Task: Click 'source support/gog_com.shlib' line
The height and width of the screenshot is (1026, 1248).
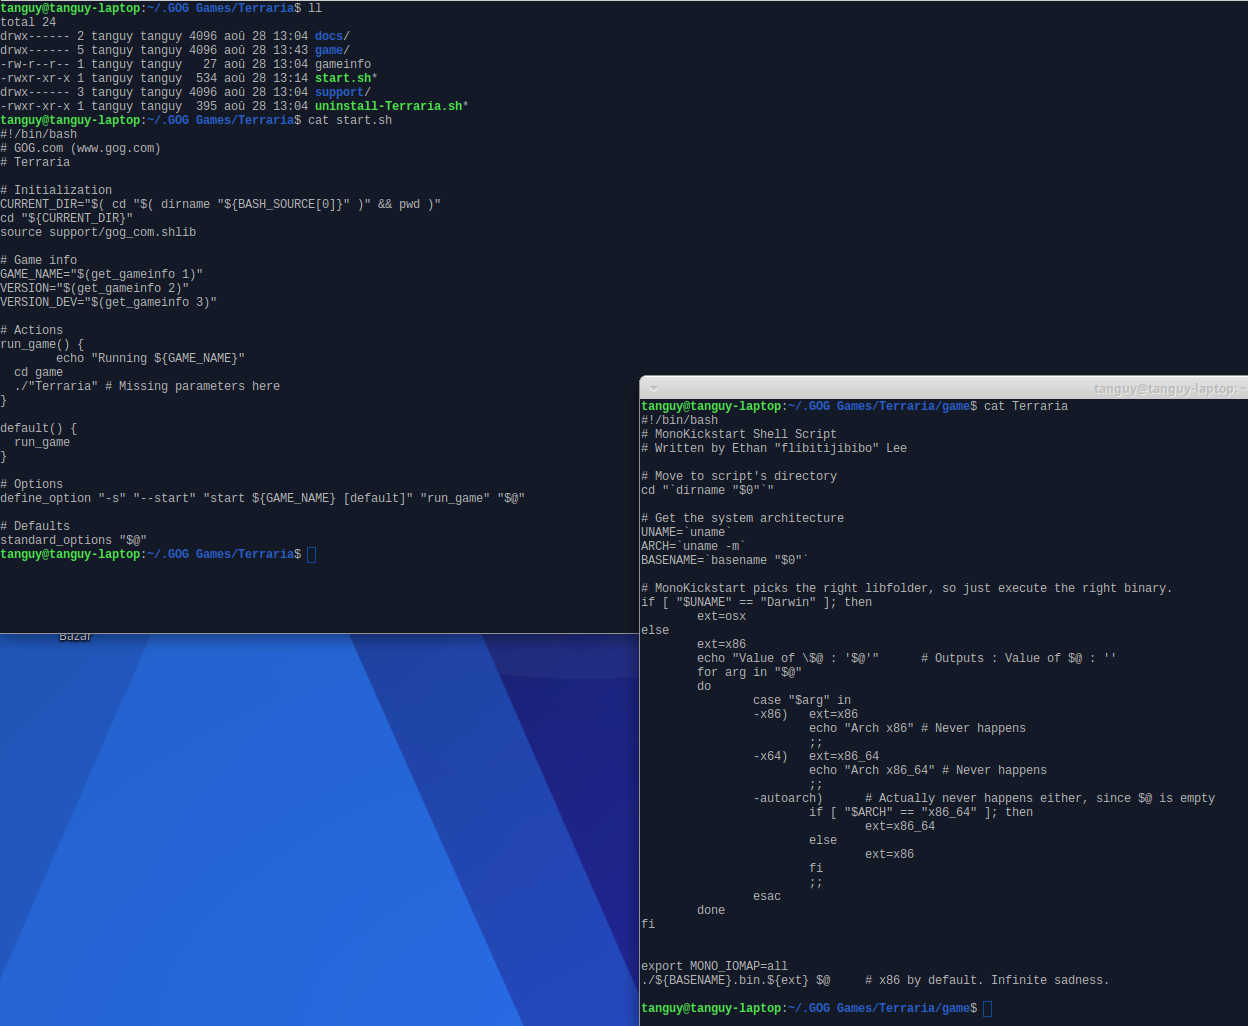Action: click(98, 232)
